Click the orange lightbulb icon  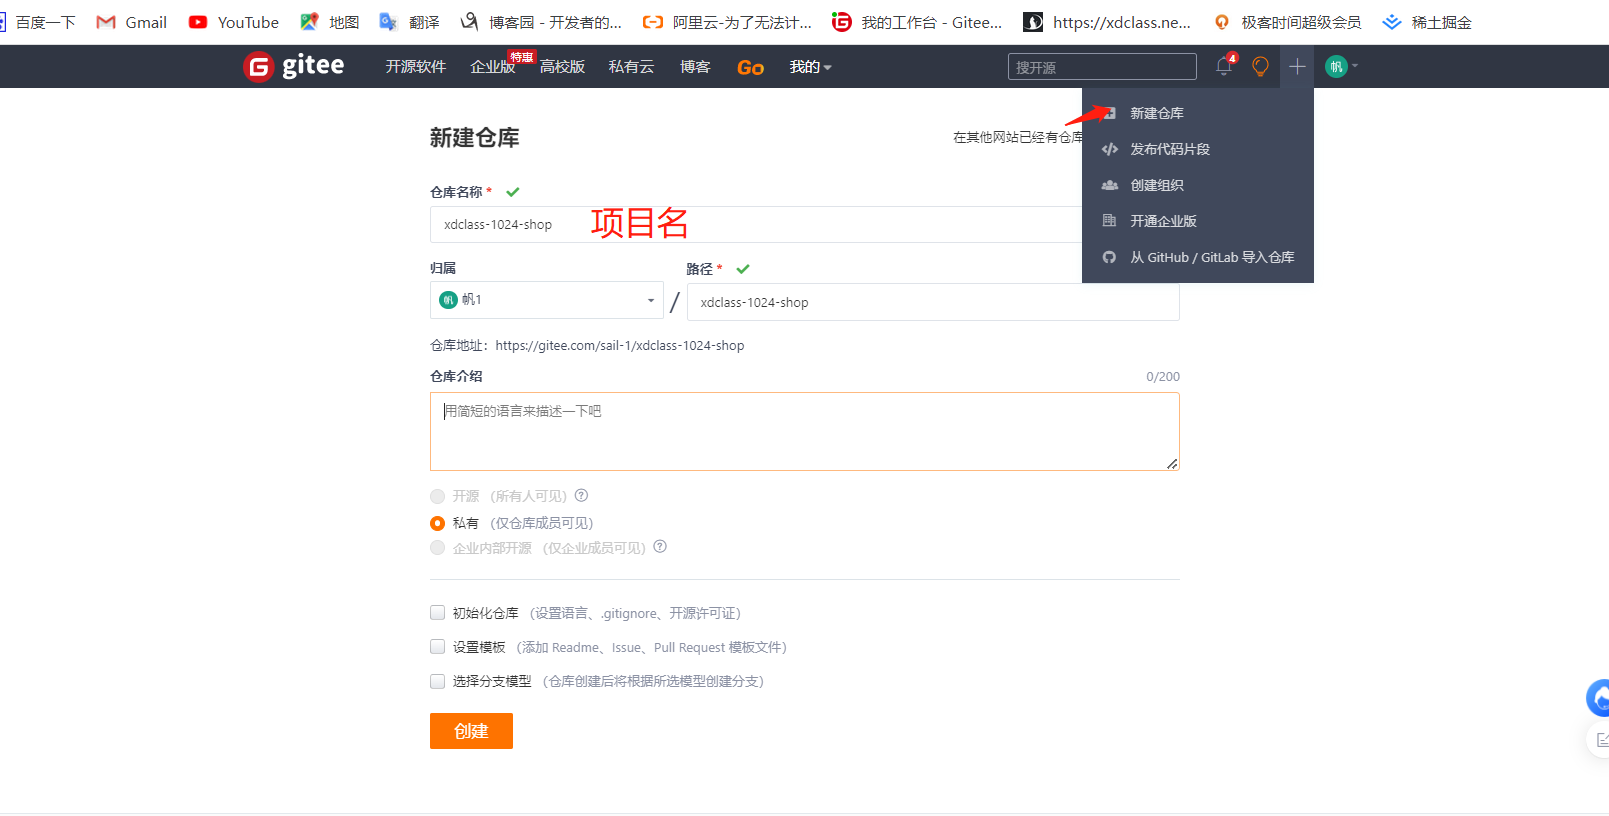[x=1260, y=66]
